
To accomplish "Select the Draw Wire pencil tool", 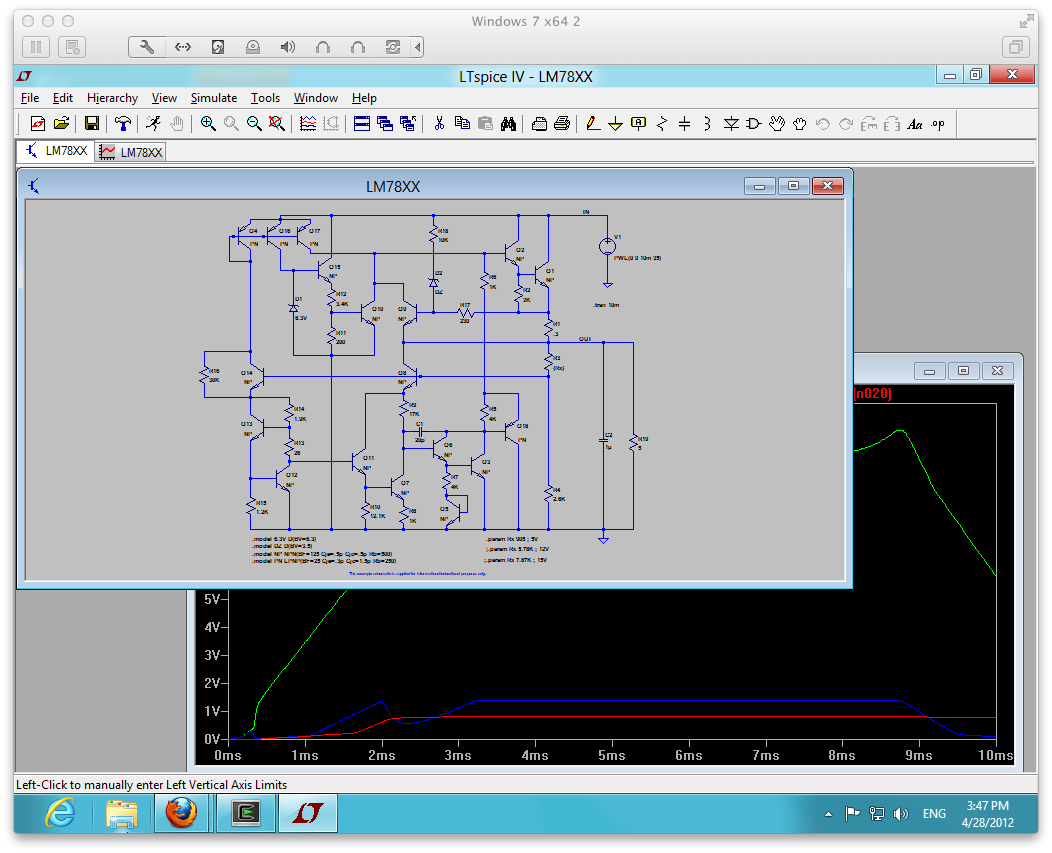I will (592, 123).
